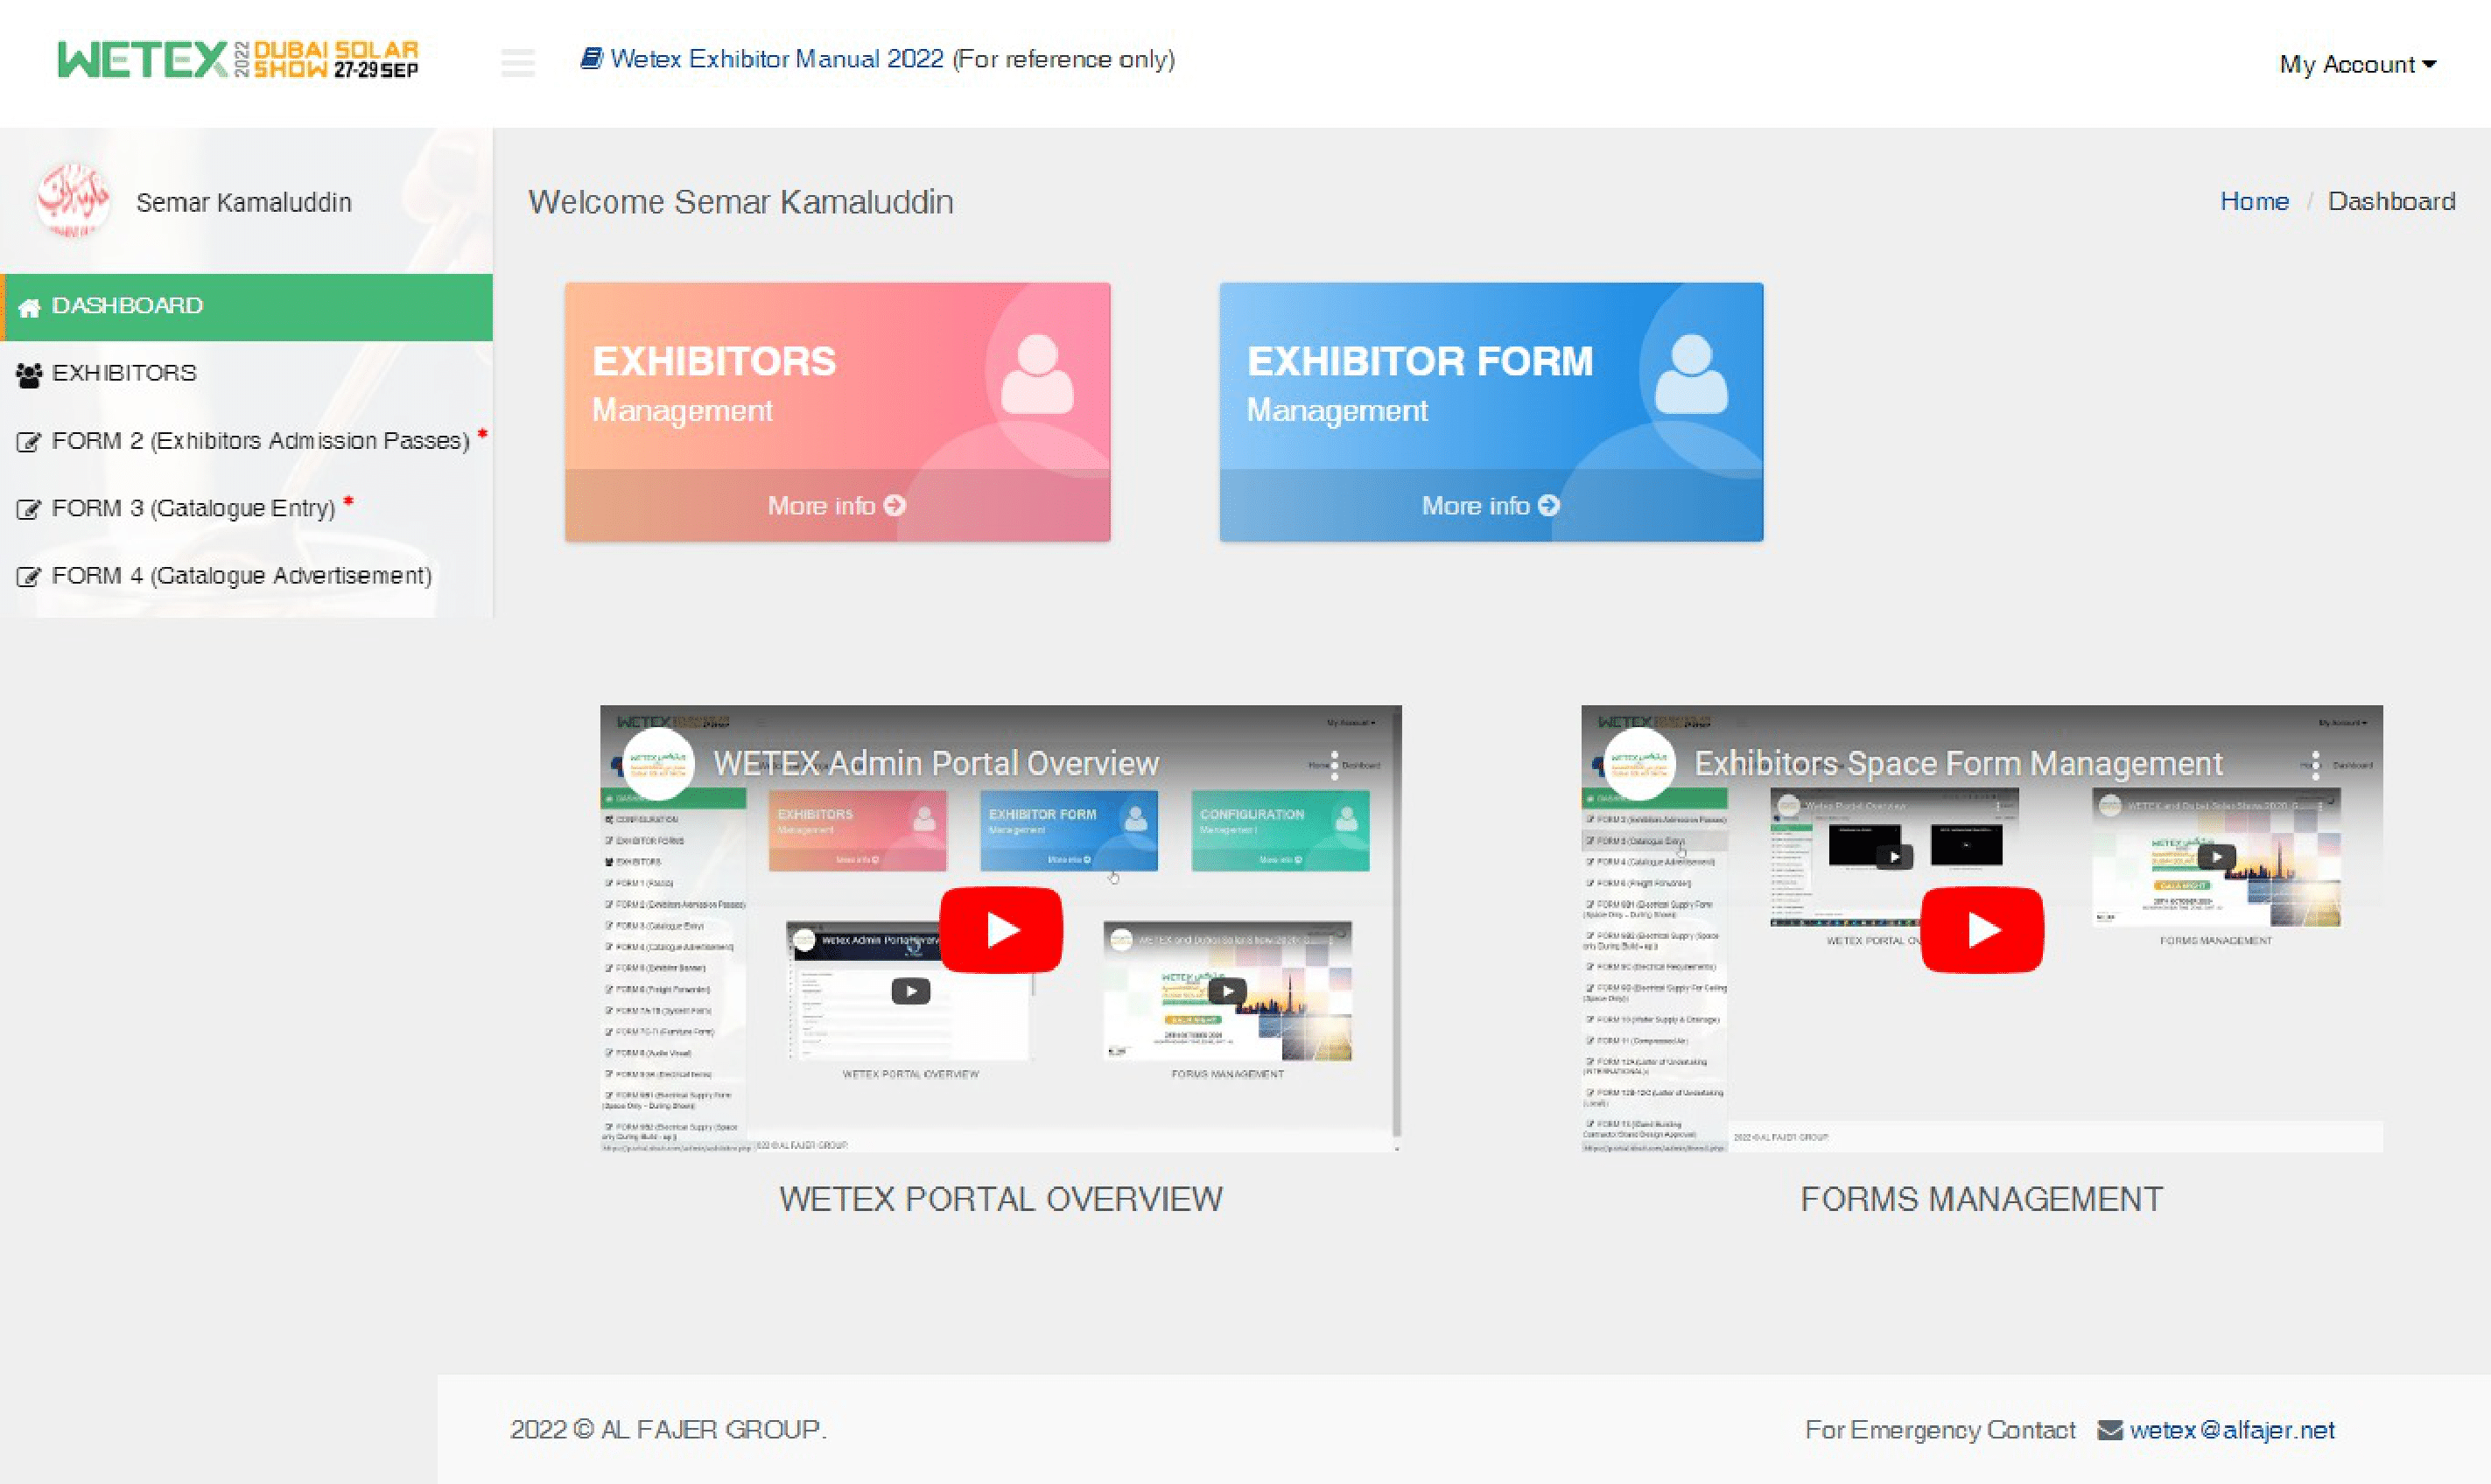Click the pencil icon for FORM 3
This screenshot has width=2491, height=1484.
(28, 507)
